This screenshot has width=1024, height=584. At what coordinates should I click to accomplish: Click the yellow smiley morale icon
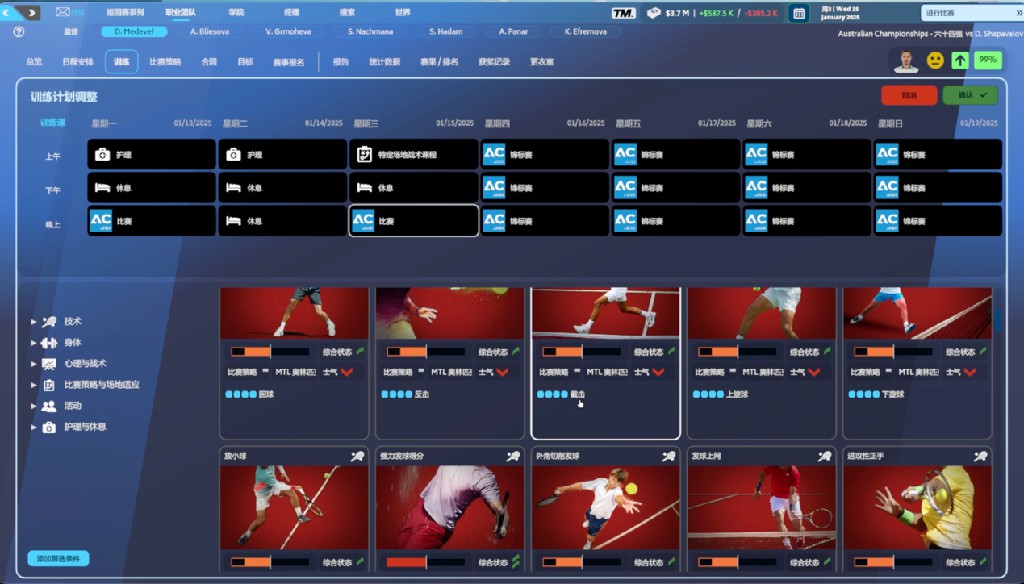(935, 60)
